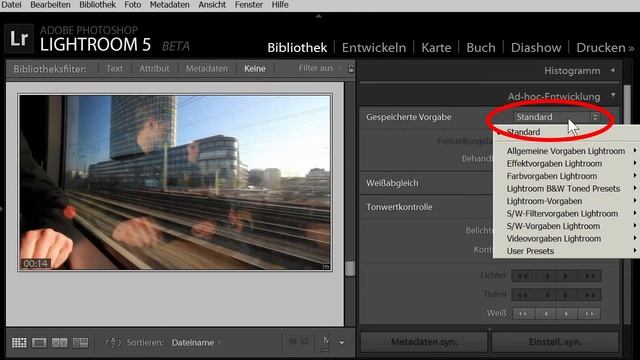Switch to Drucken module
The height and width of the screenshot is (360, 640).
tap(601, 48)
